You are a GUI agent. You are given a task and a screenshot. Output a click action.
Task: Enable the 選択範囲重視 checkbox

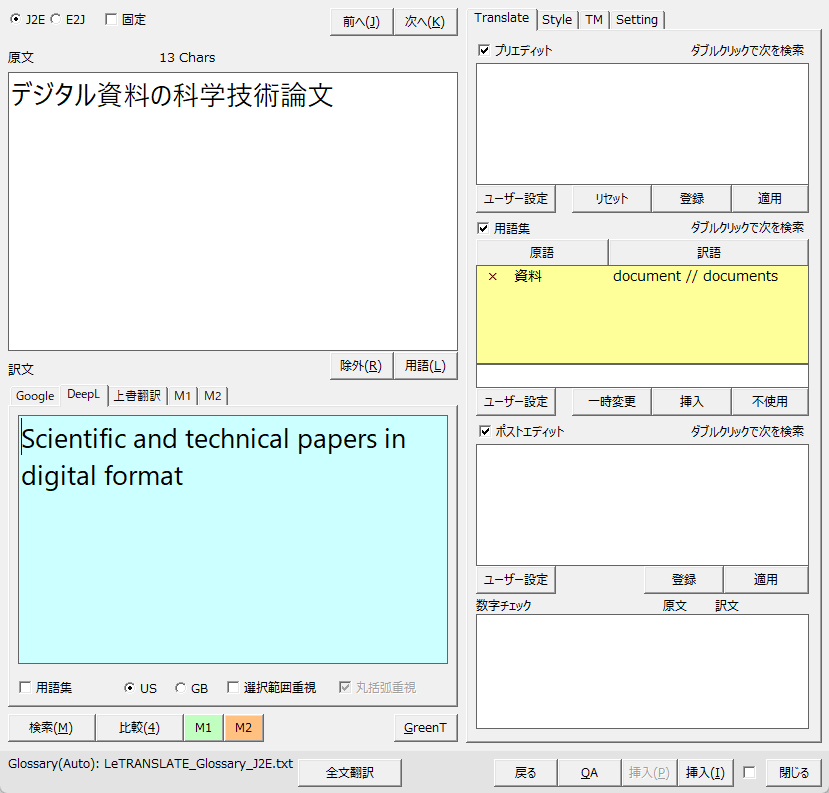point(233,688)
